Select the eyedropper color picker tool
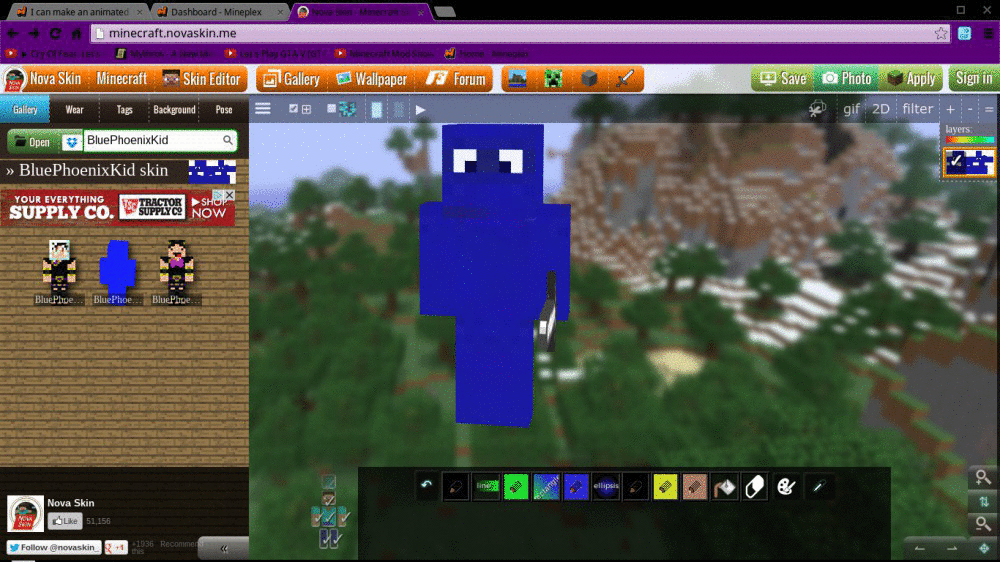This screenshot has width=1000, height=562. 817,486
